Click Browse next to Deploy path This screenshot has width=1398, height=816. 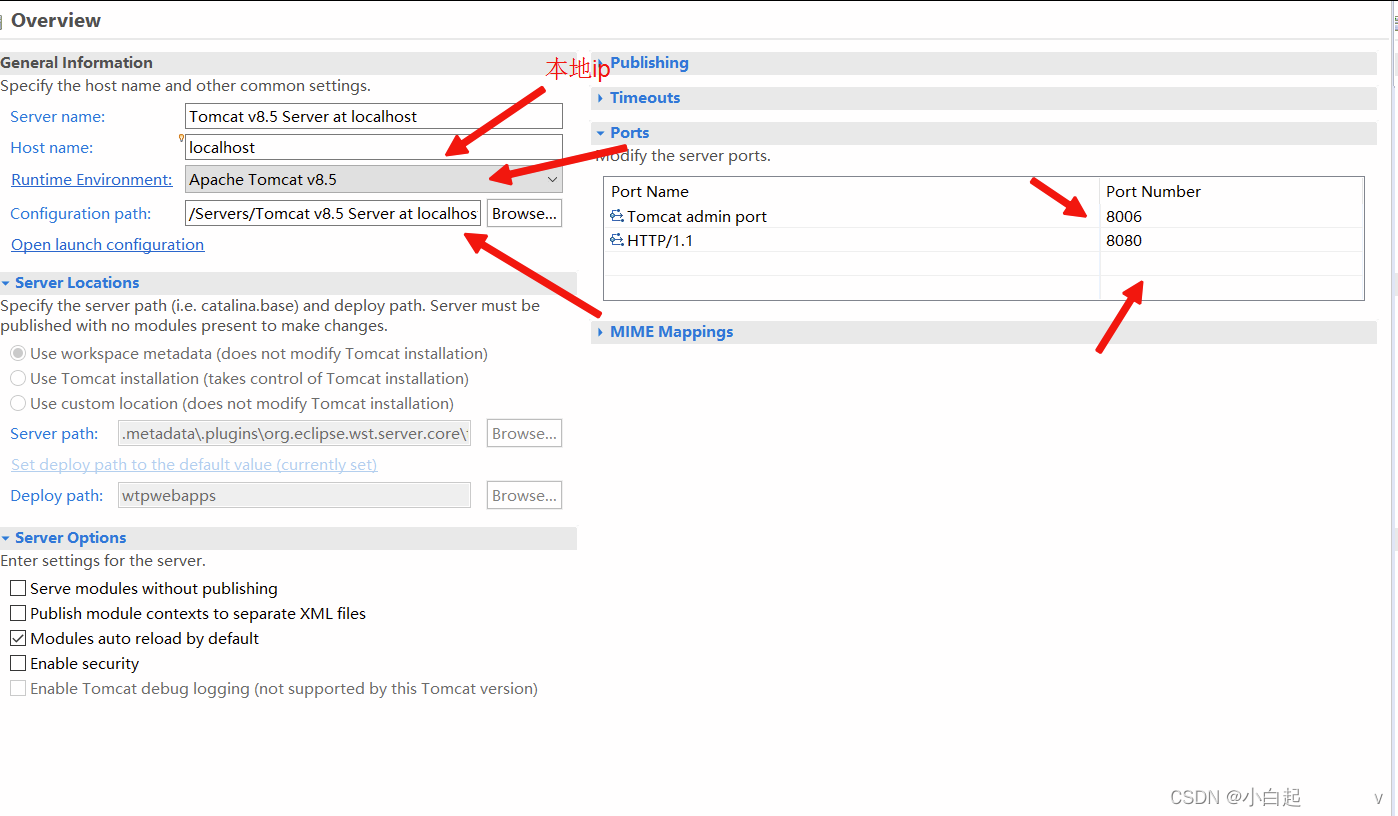point(524,495)
